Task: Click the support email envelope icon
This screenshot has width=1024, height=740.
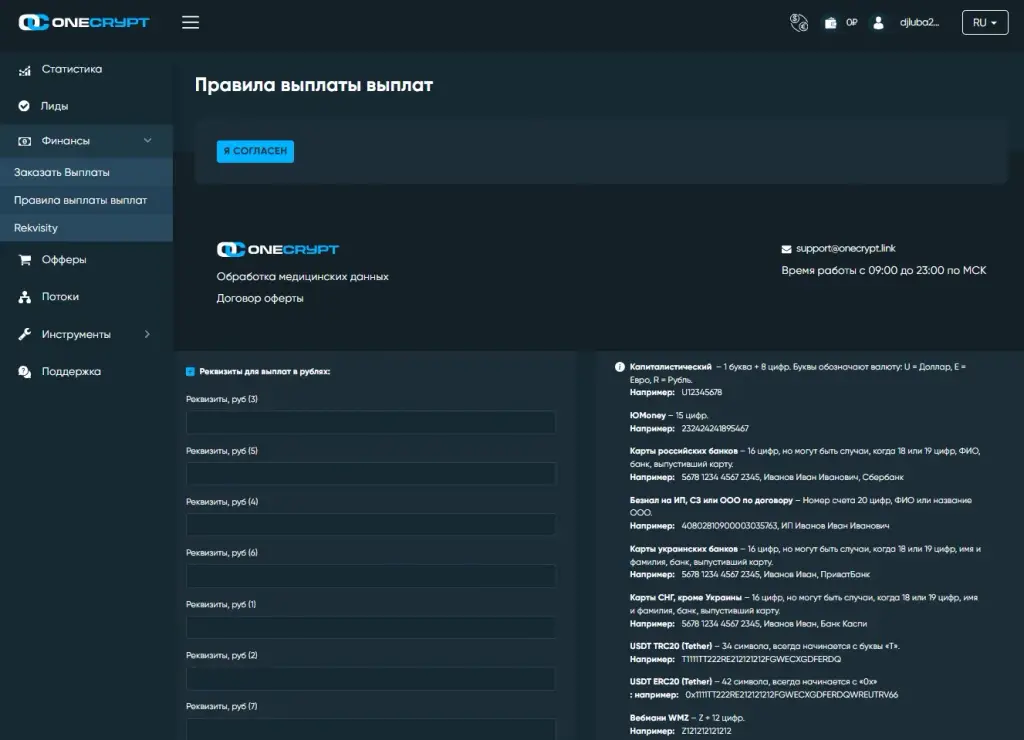Action: click(x=786, y=249)
